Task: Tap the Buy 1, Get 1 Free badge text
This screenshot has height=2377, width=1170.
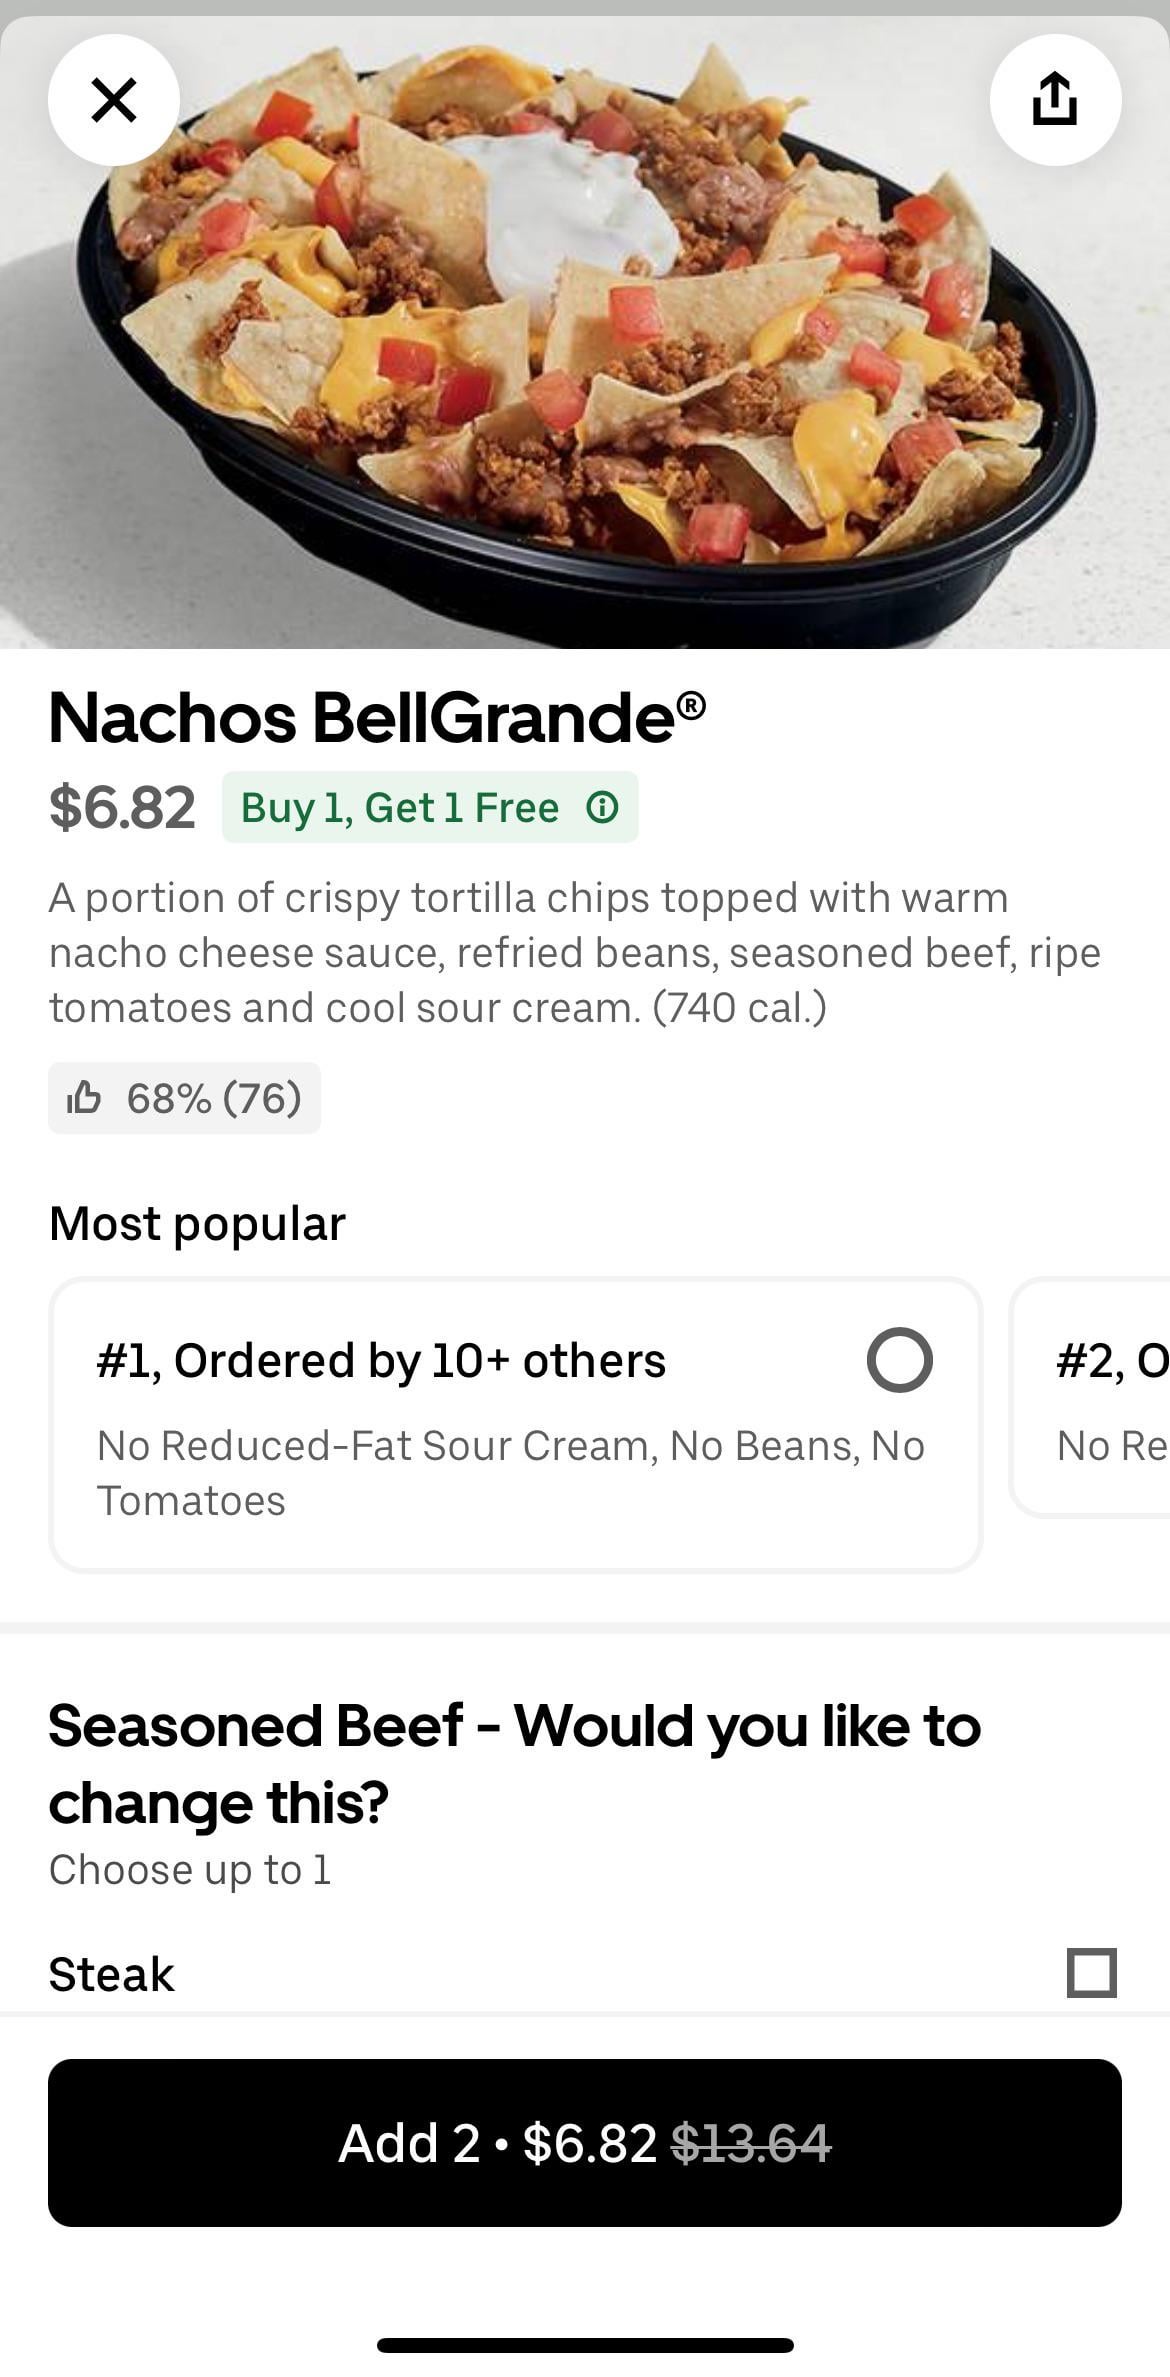Action: click(400, 807)
